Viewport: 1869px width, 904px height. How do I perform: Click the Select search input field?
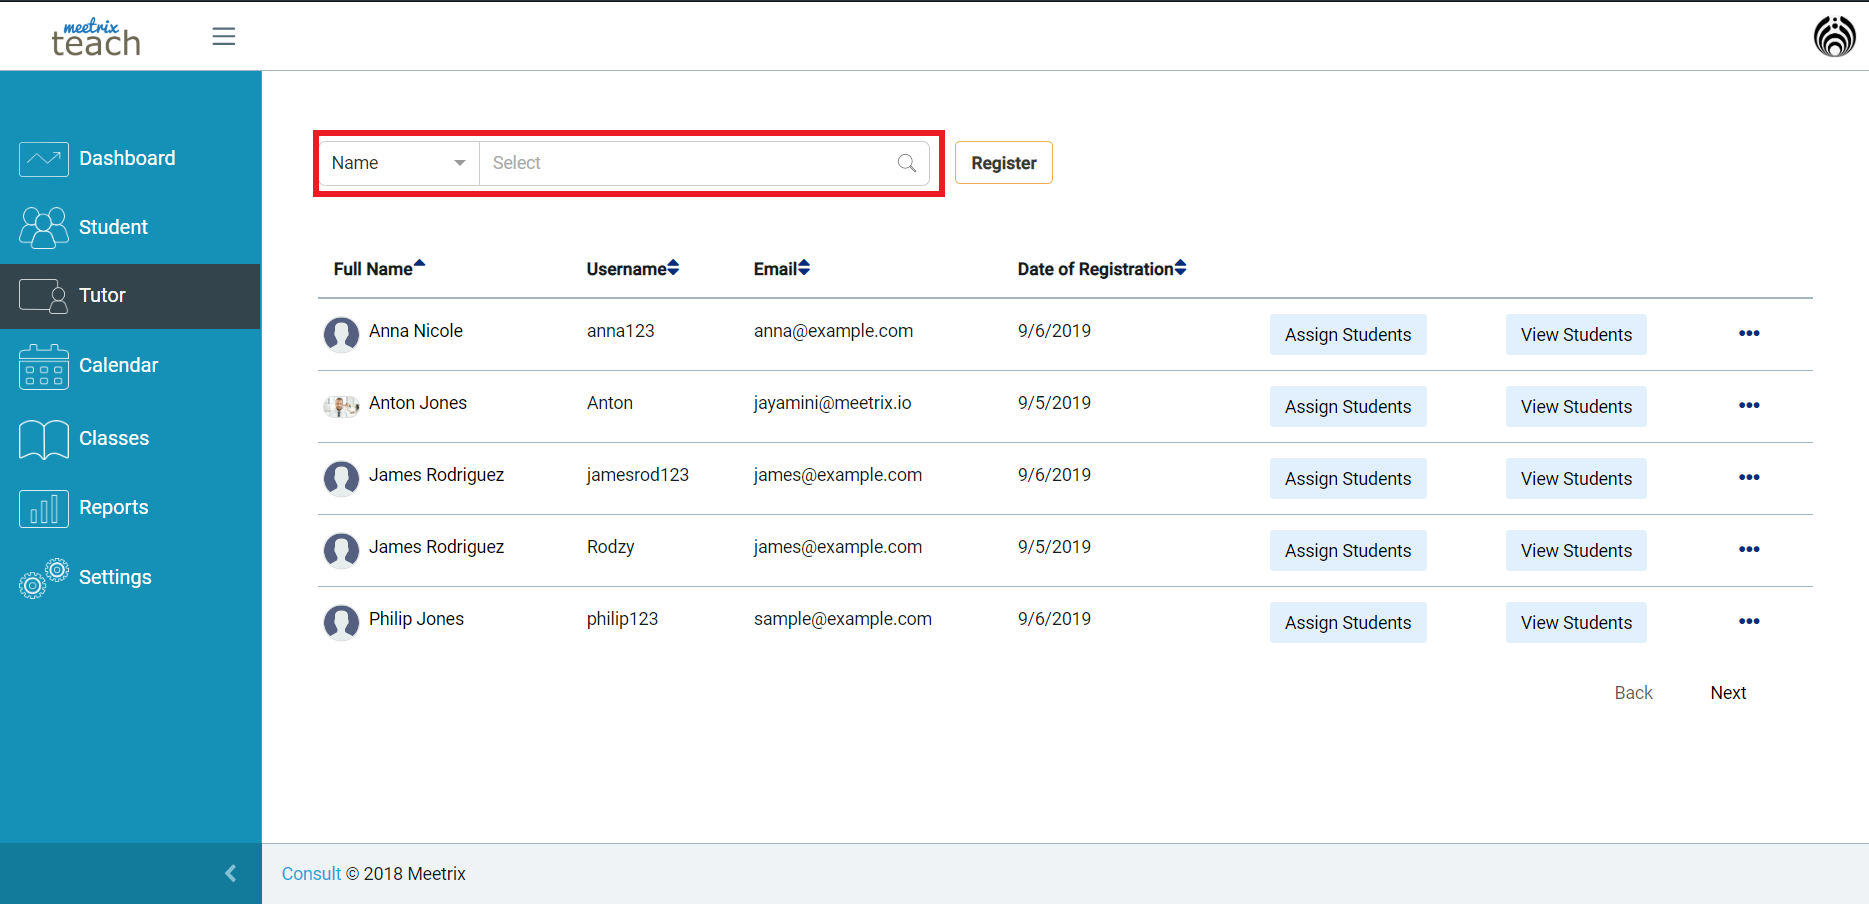coord(704,163)
